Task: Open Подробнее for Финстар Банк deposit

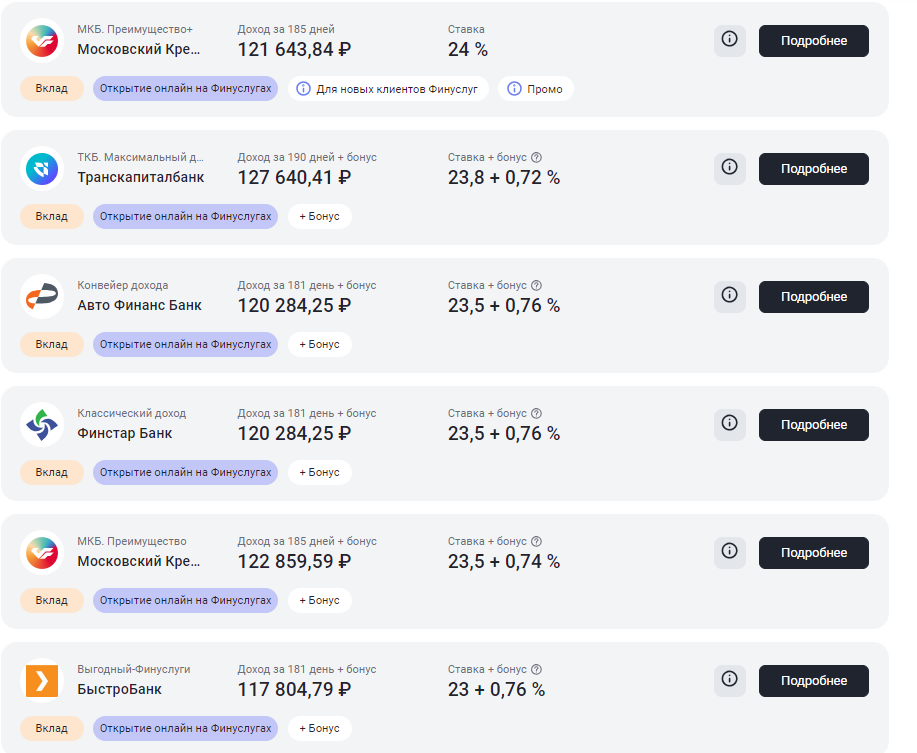Action: point(813,425)
